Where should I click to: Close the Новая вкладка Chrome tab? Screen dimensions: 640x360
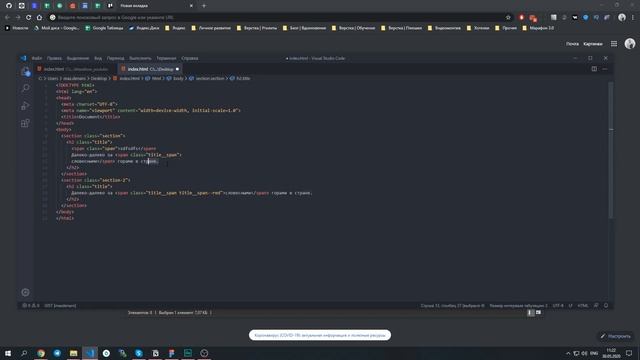(x=191, y=6)
